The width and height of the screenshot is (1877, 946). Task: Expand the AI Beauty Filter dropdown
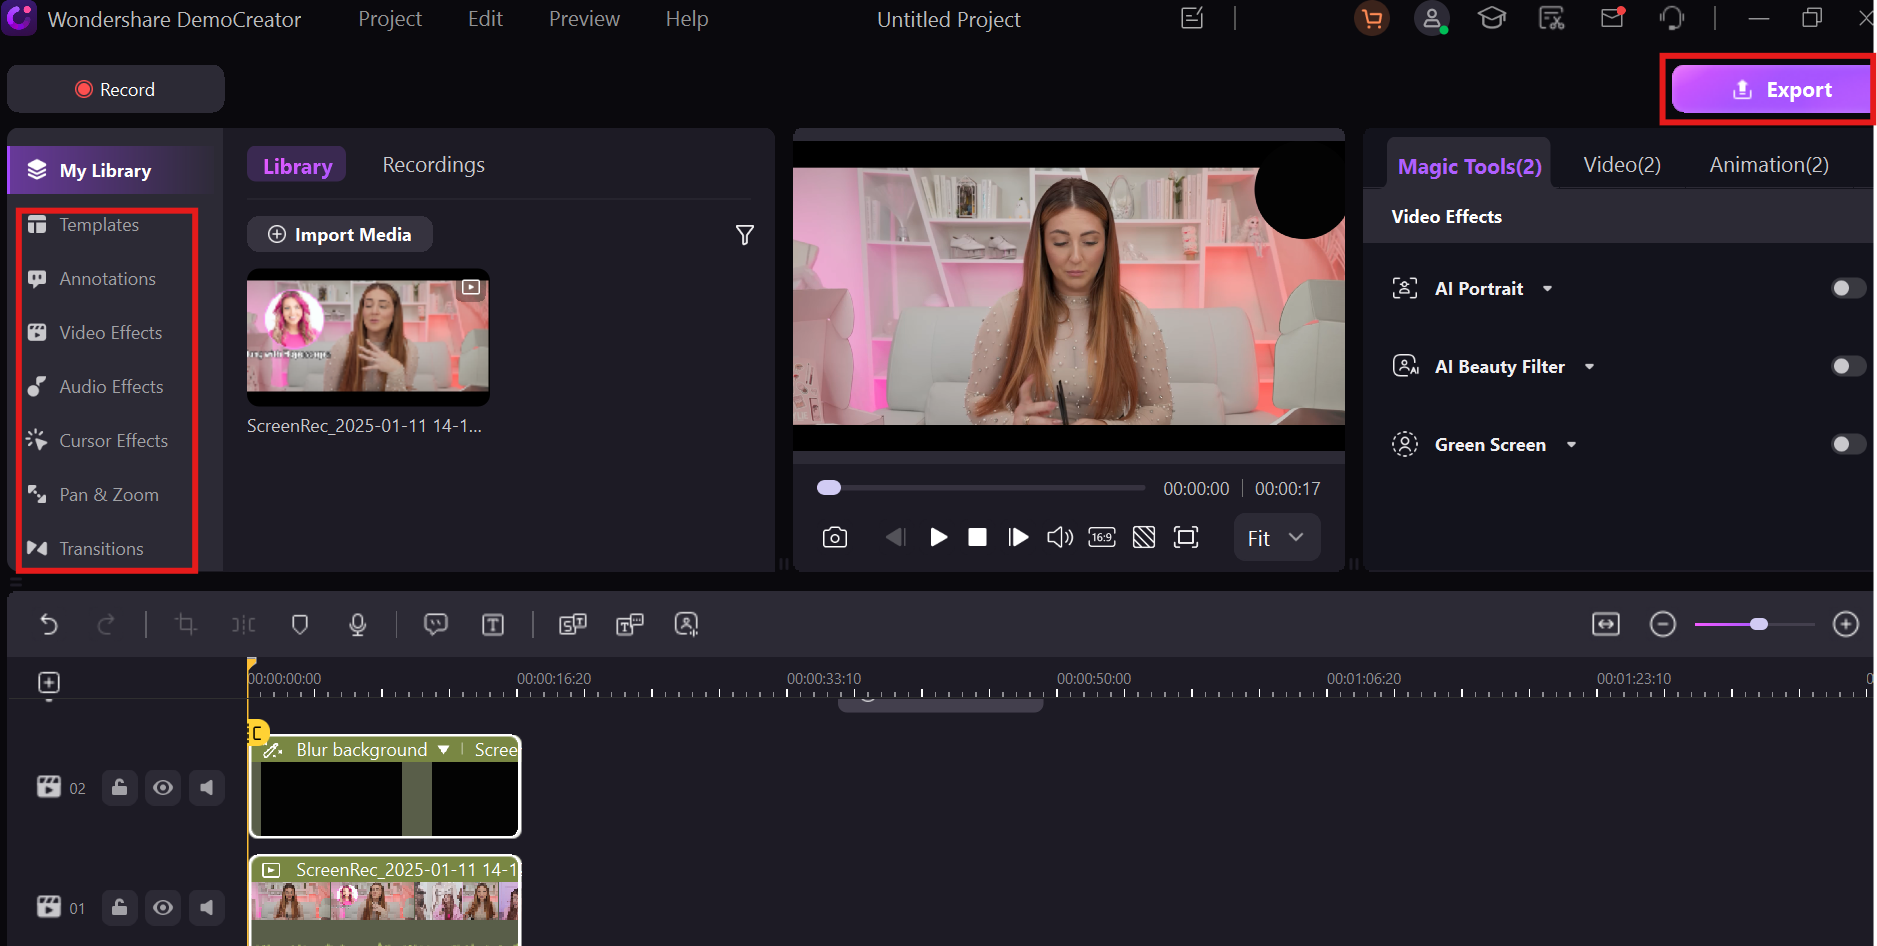pyautogui.click(x=1590, y=366)
